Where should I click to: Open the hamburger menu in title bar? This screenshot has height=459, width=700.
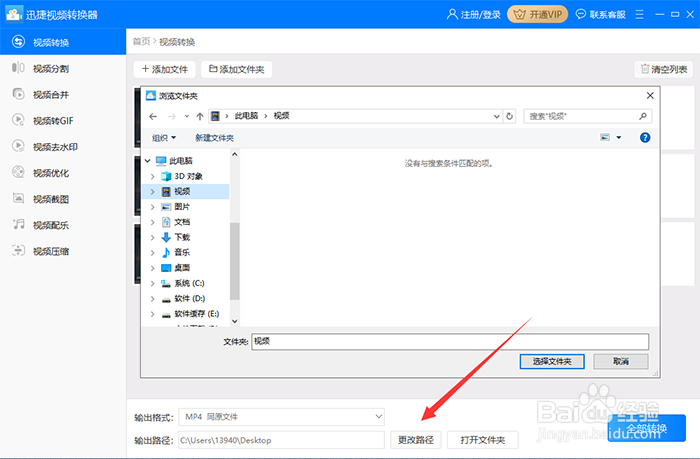click(639, 15)
